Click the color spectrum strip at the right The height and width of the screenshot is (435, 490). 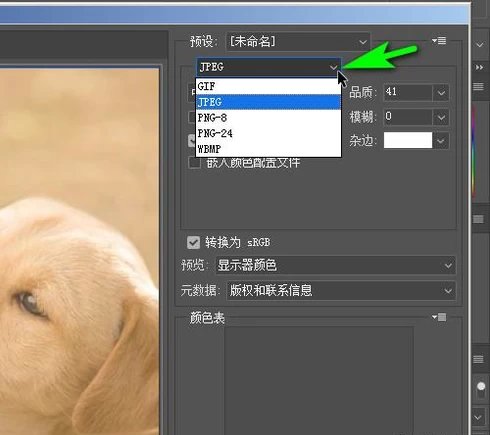tap(474, 152)
